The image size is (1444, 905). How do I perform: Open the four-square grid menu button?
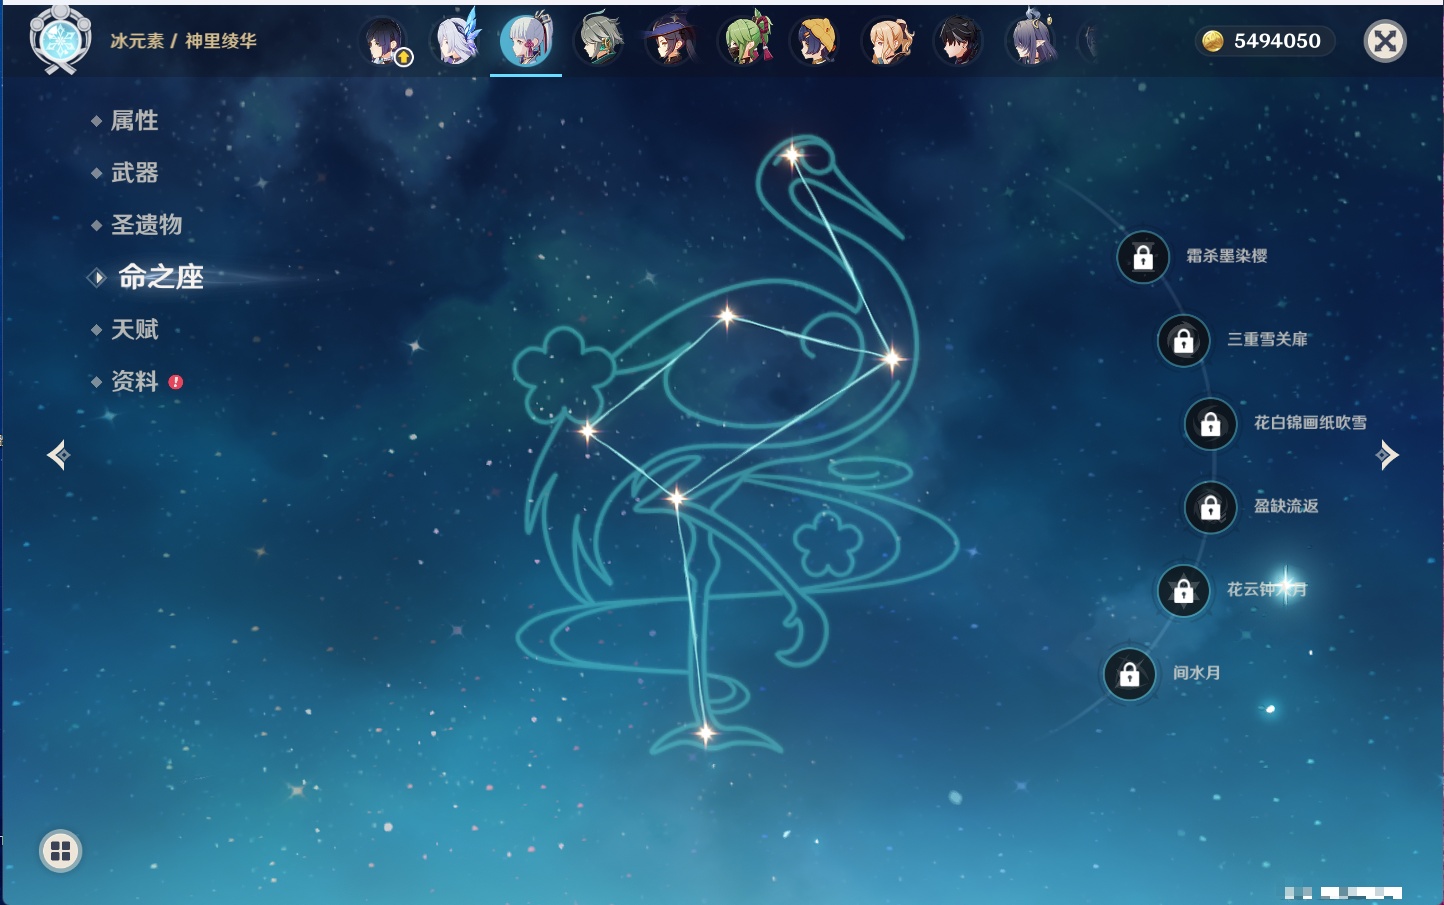tap(60, 851)
